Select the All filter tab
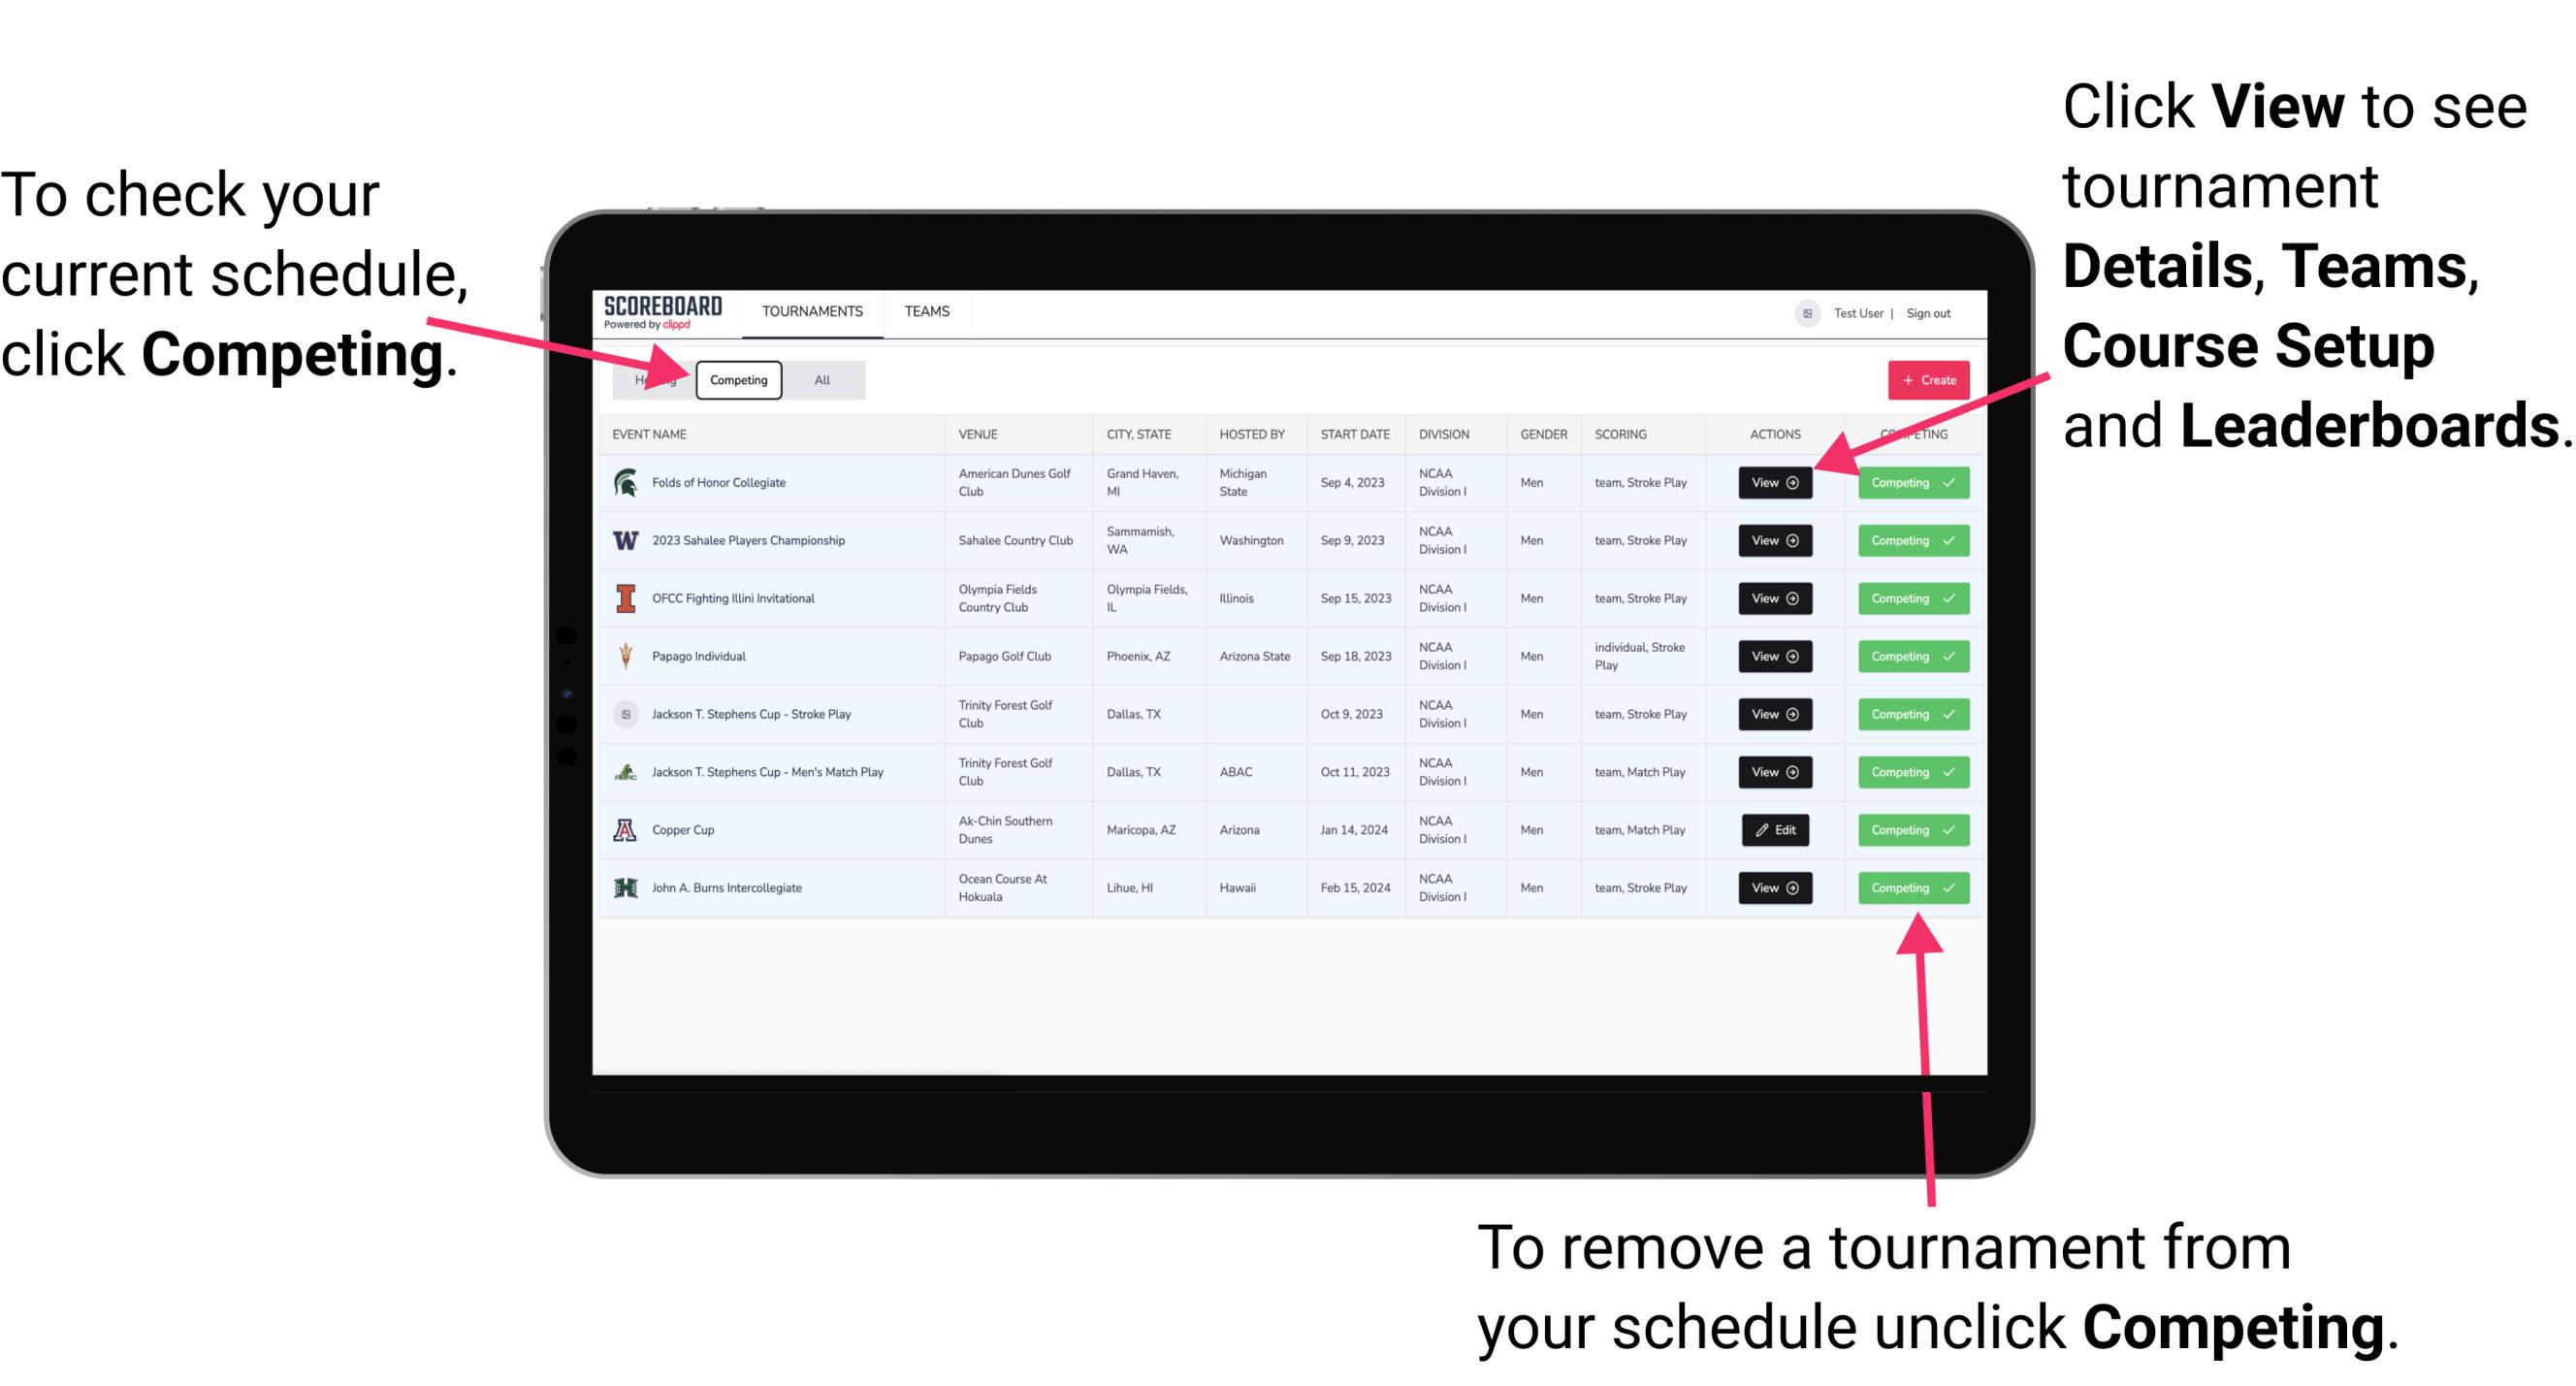This screenshot has width=2576, height=1386. 819,379
